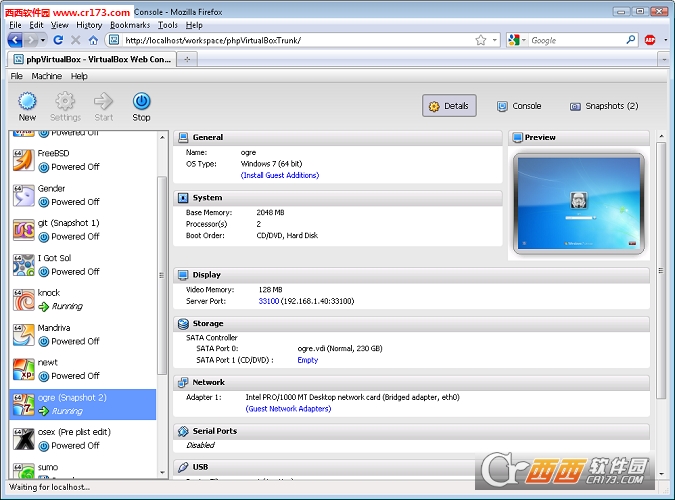Open the Firefox Tools menu
Image resolution: width=675 pixels, height=500 pixels.
167,25
